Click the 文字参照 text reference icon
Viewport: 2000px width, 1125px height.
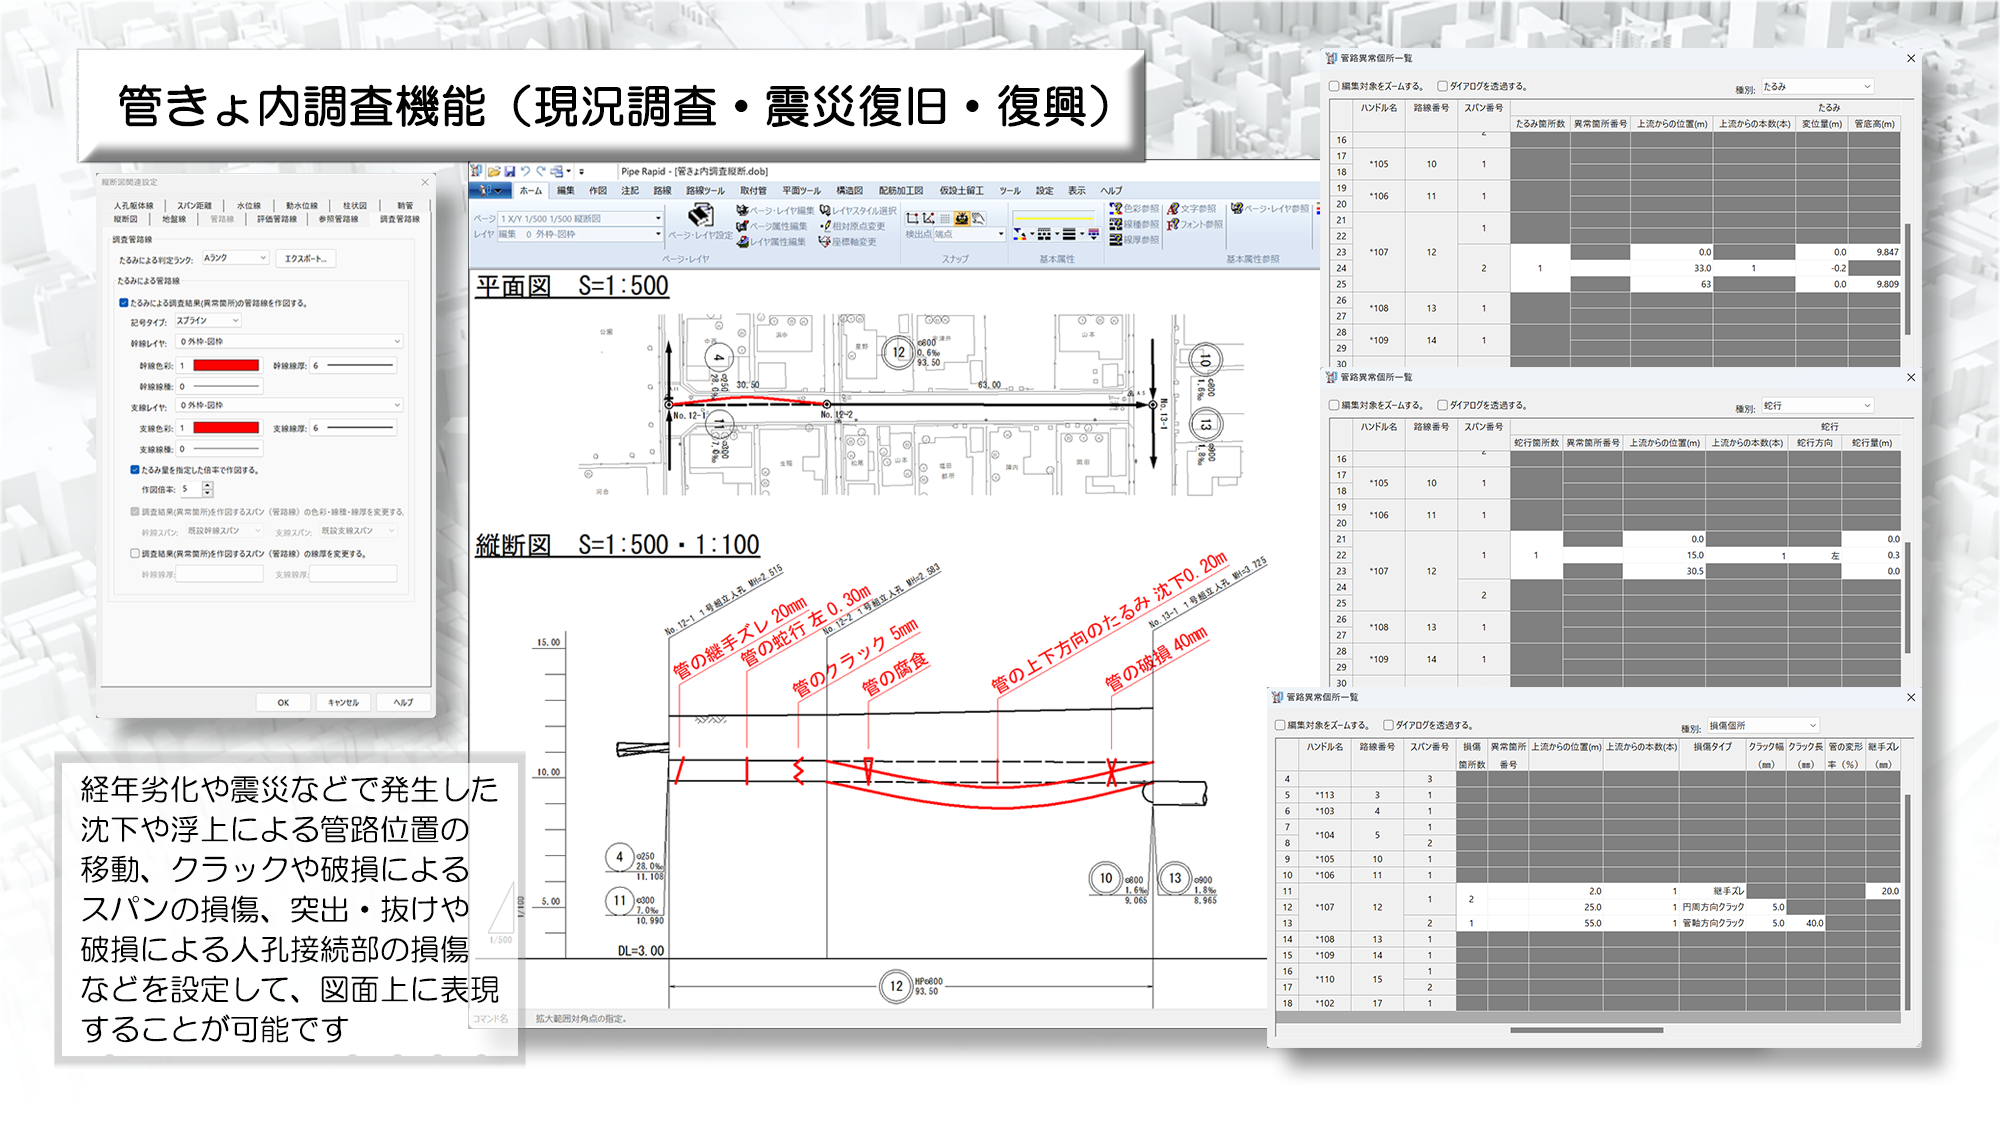point(1174,209)
